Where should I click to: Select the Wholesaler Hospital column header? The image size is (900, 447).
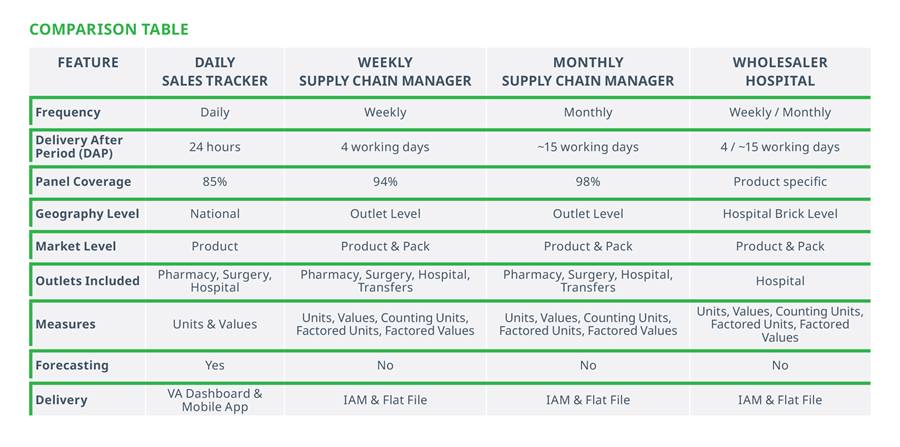point(780,72)
